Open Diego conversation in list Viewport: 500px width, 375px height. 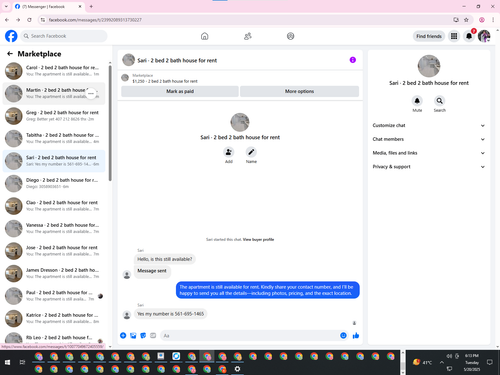pos(54,183)
